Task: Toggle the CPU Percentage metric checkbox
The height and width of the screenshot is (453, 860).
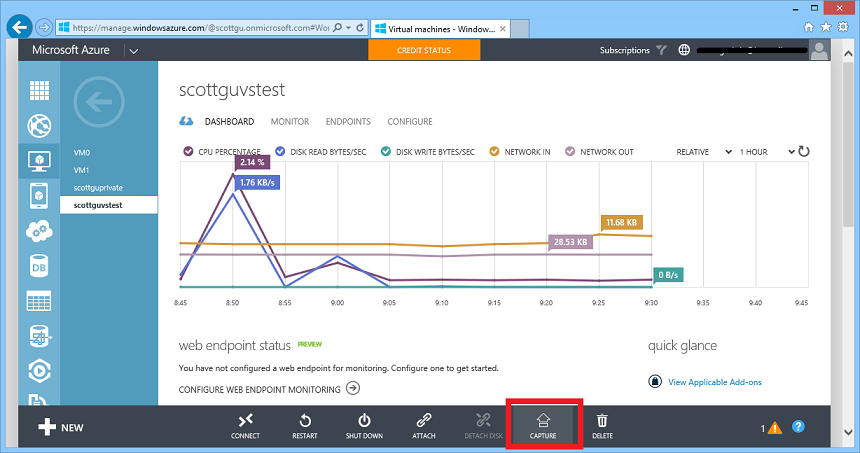Action: click(x=188, y=151)
